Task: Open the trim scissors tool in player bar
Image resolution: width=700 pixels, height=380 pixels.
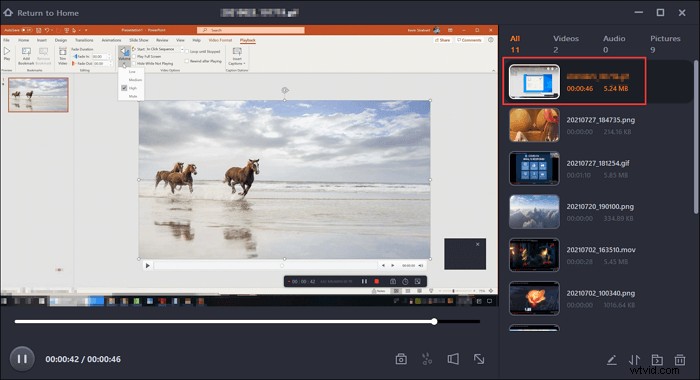Action: pos(427,359)
